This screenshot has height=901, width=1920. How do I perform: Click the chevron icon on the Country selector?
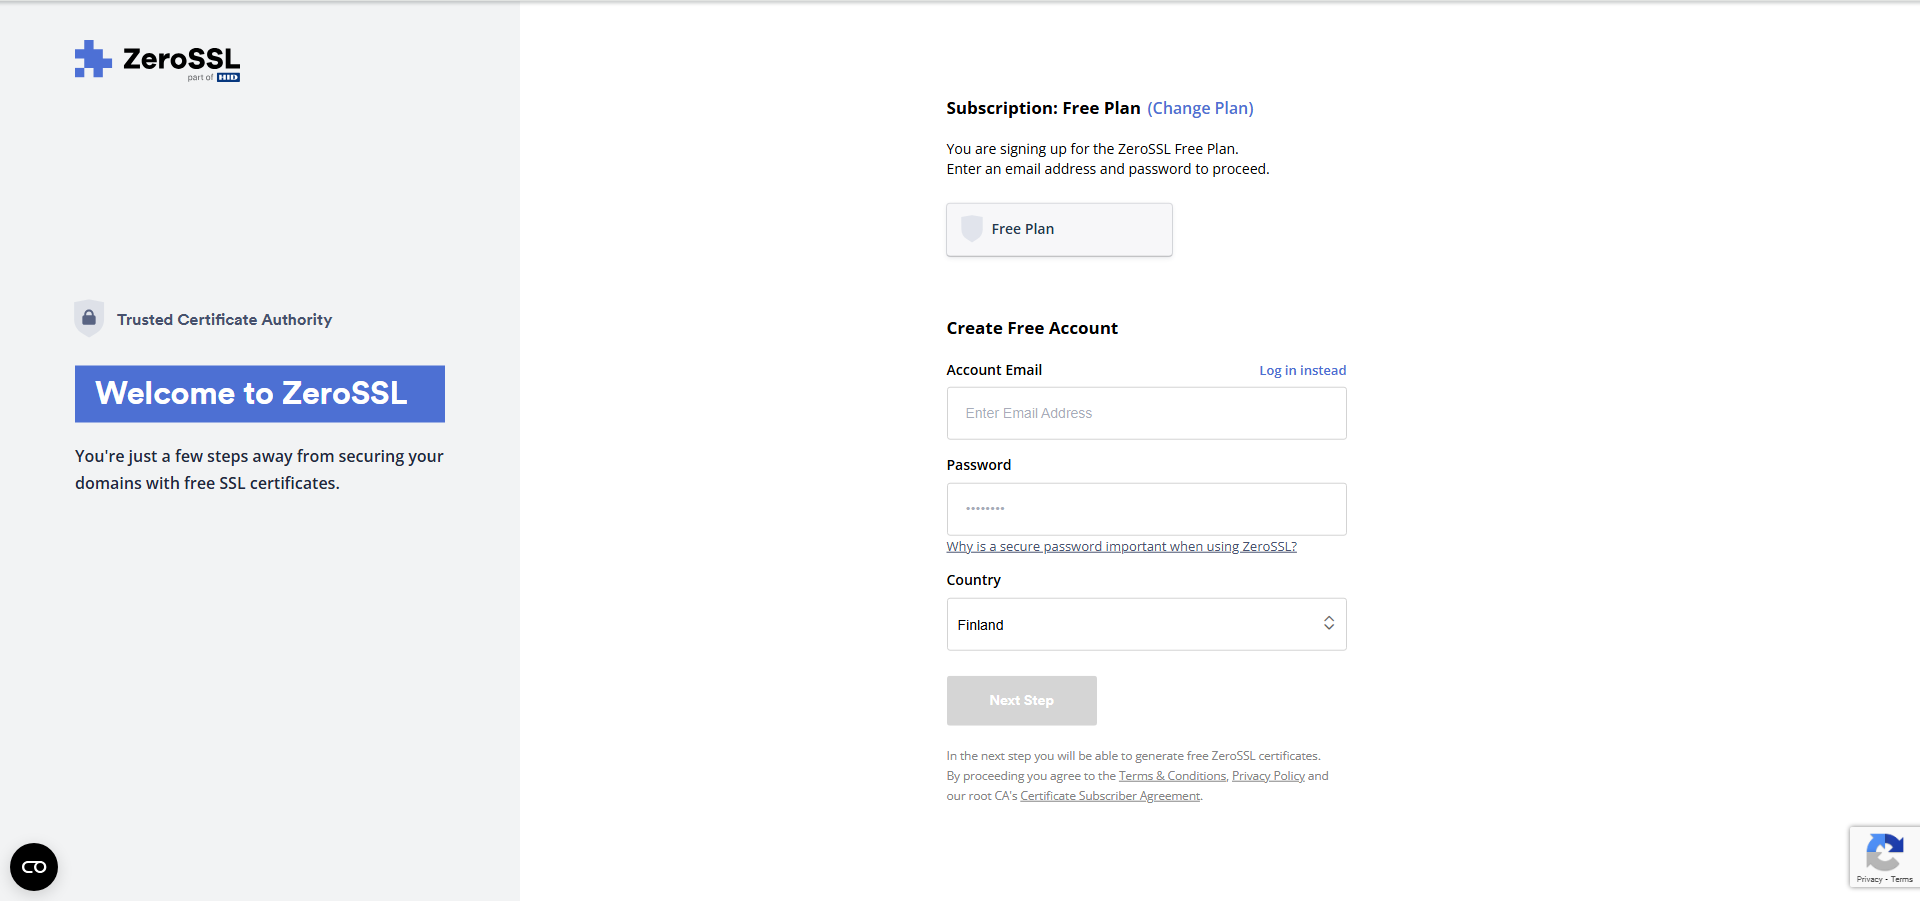point(1328,623)
